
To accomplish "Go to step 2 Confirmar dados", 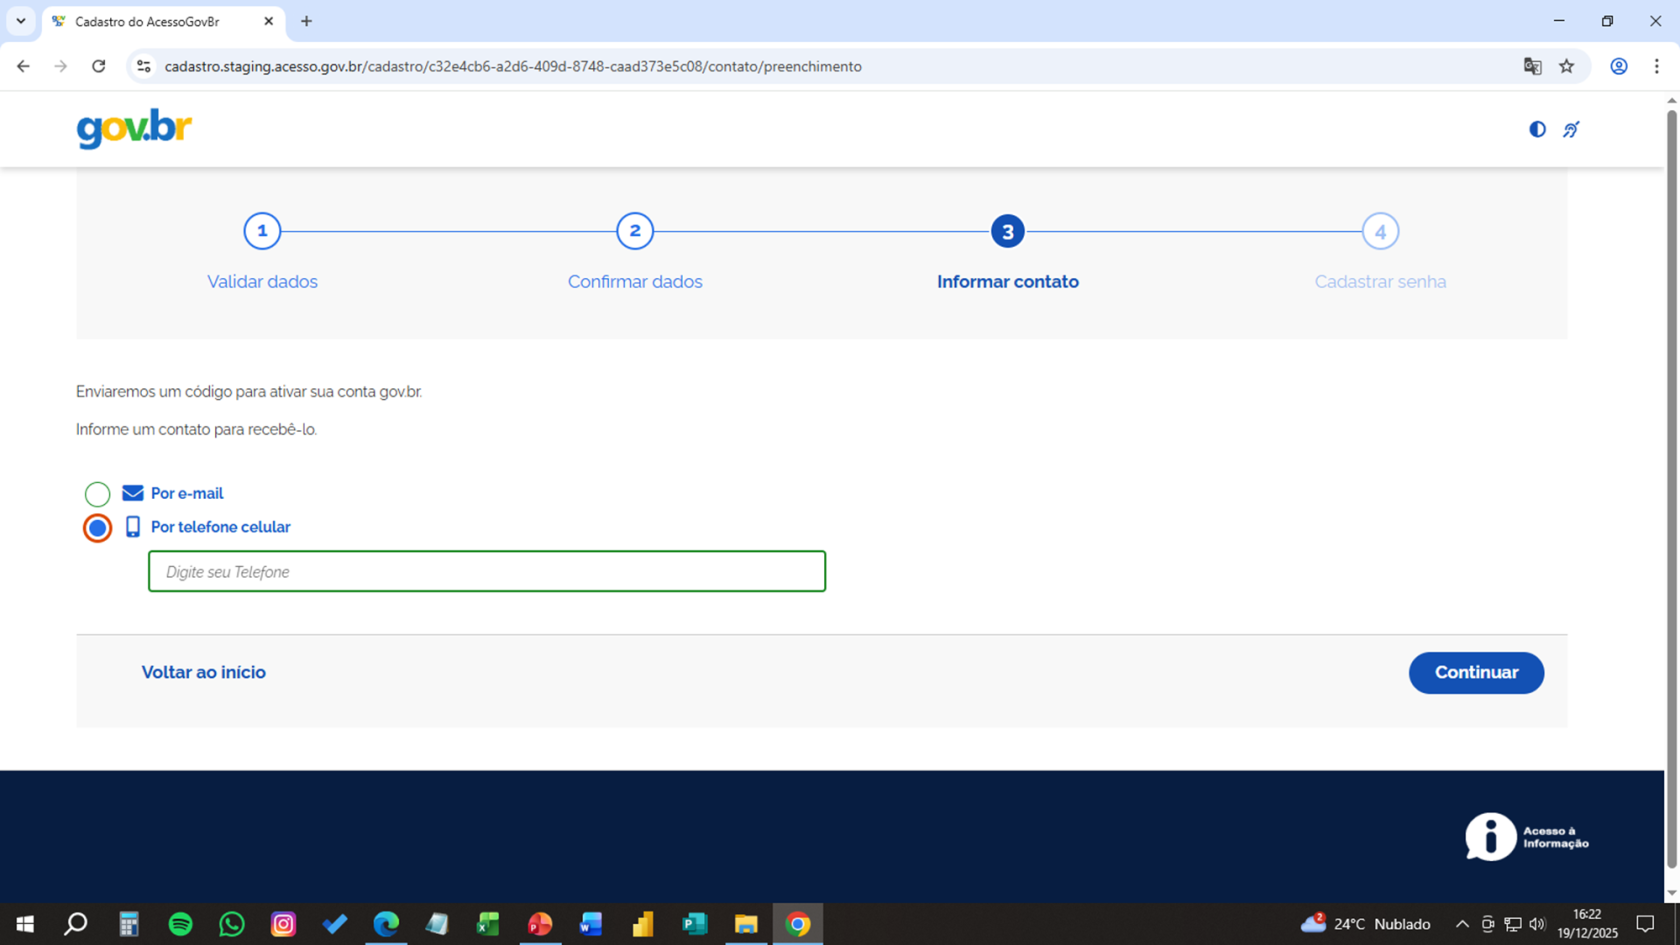I will pyautogui.click(x=635, y=232).
